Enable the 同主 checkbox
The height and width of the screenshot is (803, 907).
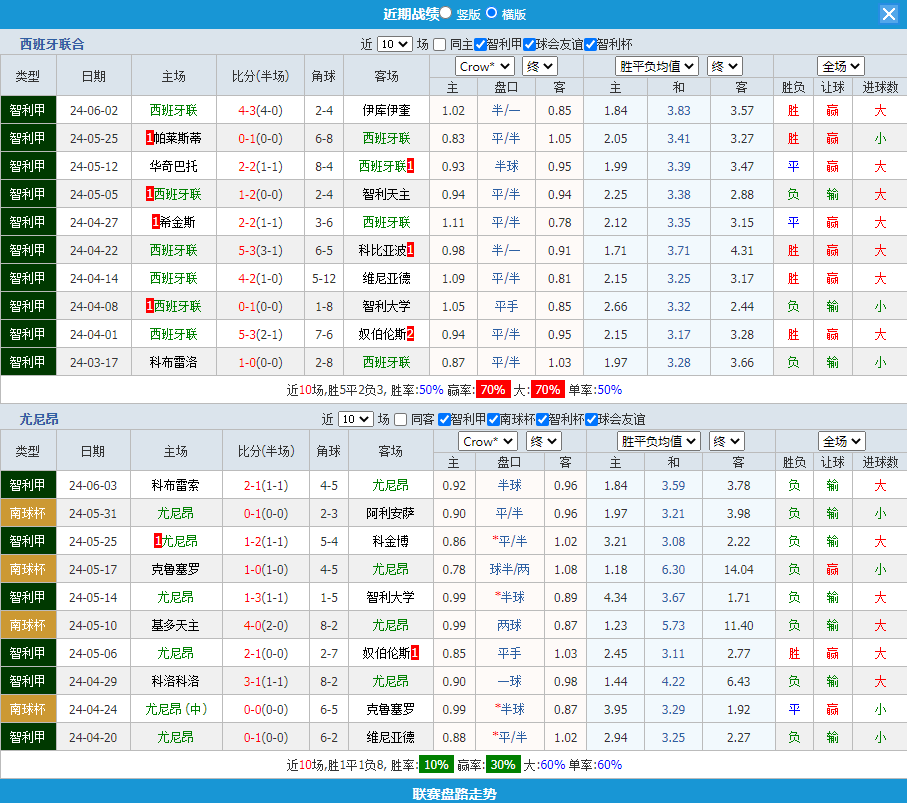(x=440, y=44)
